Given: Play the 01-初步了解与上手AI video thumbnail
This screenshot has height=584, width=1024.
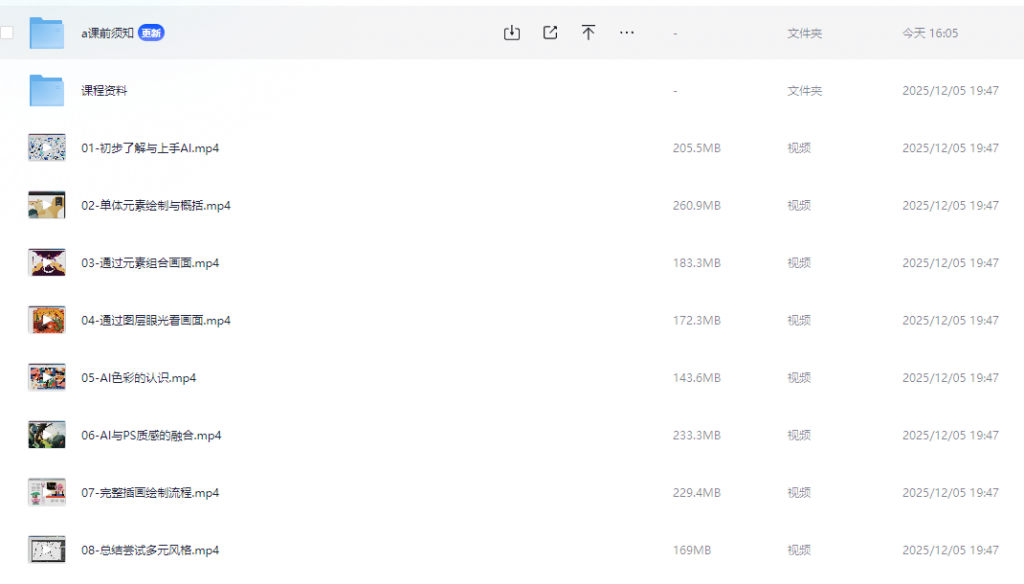Looking at the screenshot, I should click(47, 148).
